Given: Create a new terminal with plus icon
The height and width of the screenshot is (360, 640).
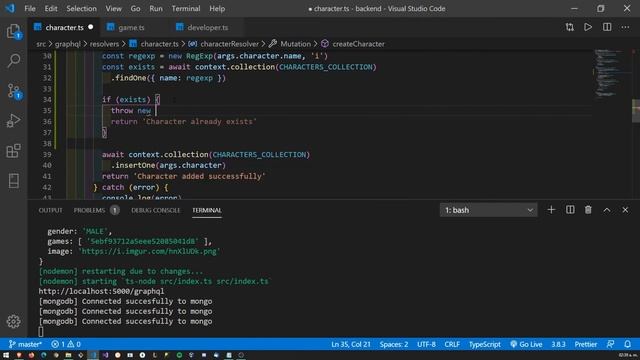Looking at the screenshot, I should [551, 210].
